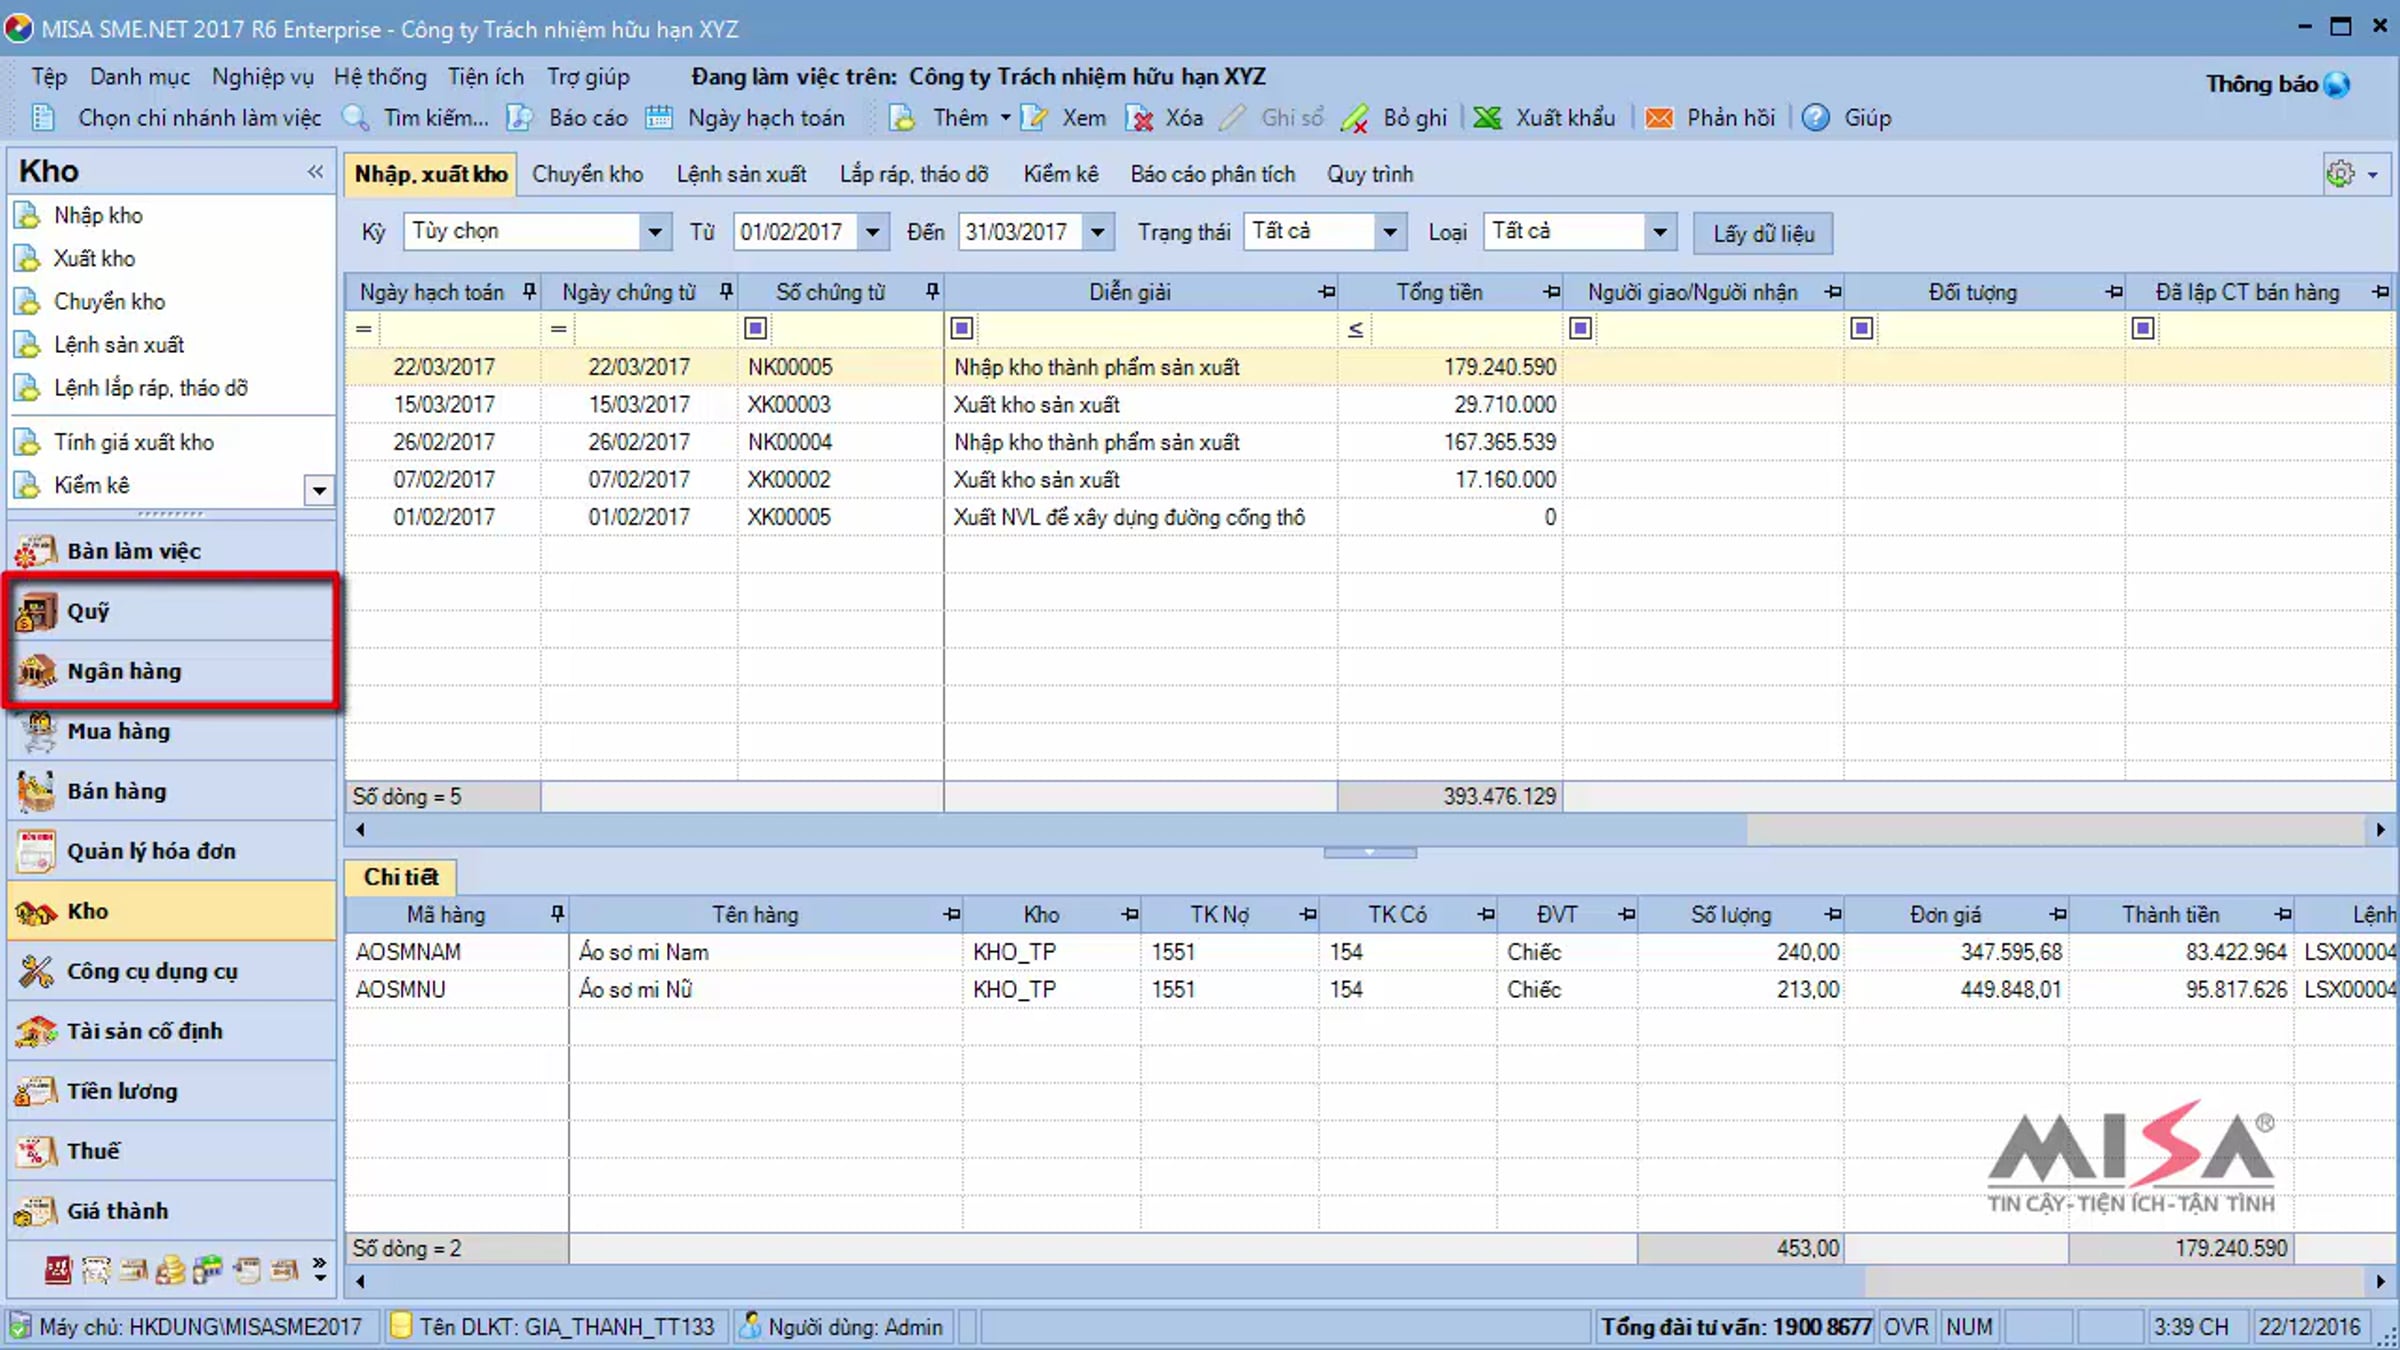The width and height of the screenshot is (2400, 1350).
Task: Open Xuất kho in Kho sidebar
Action: click(94, 258)
